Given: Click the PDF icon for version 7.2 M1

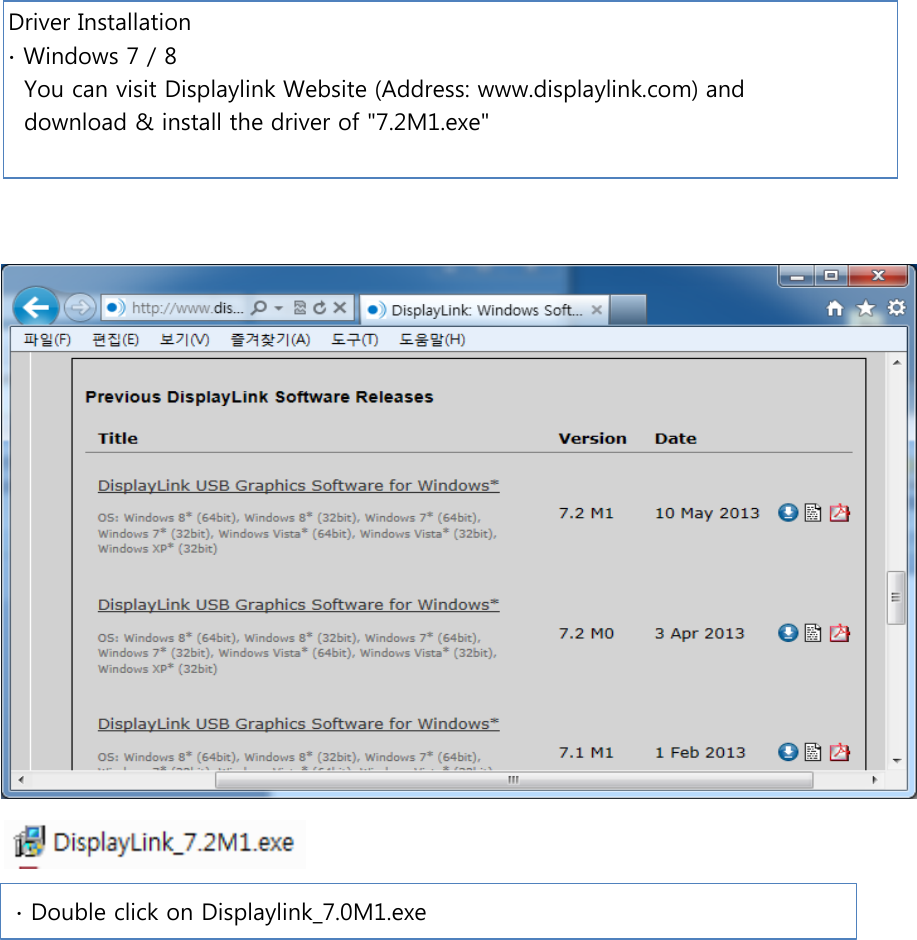Looking at the screenshot, I should point(839,513).
